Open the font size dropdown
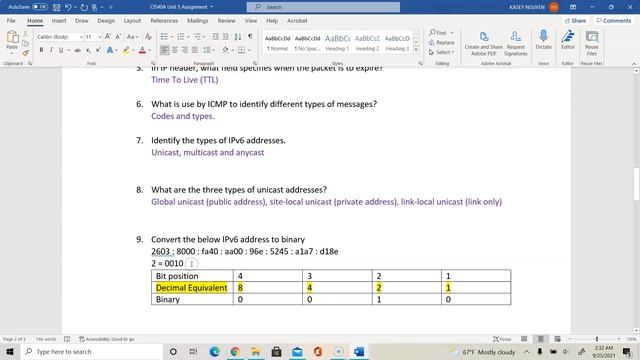Viewport: 640px width, 360px height. click(x=100, y=37)
